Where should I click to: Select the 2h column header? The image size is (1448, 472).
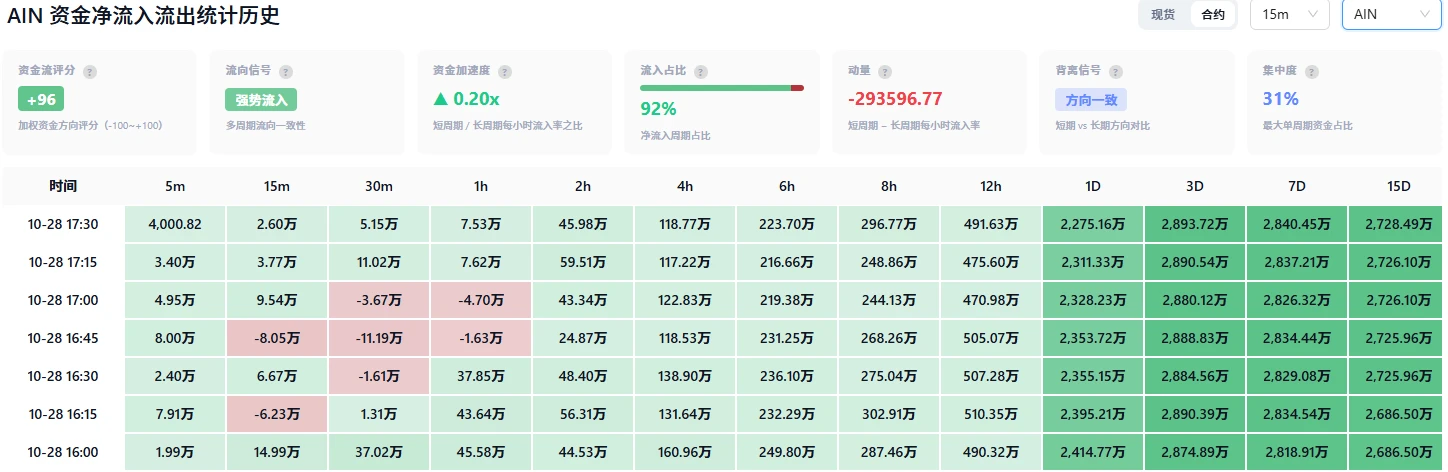click(583, 186)
